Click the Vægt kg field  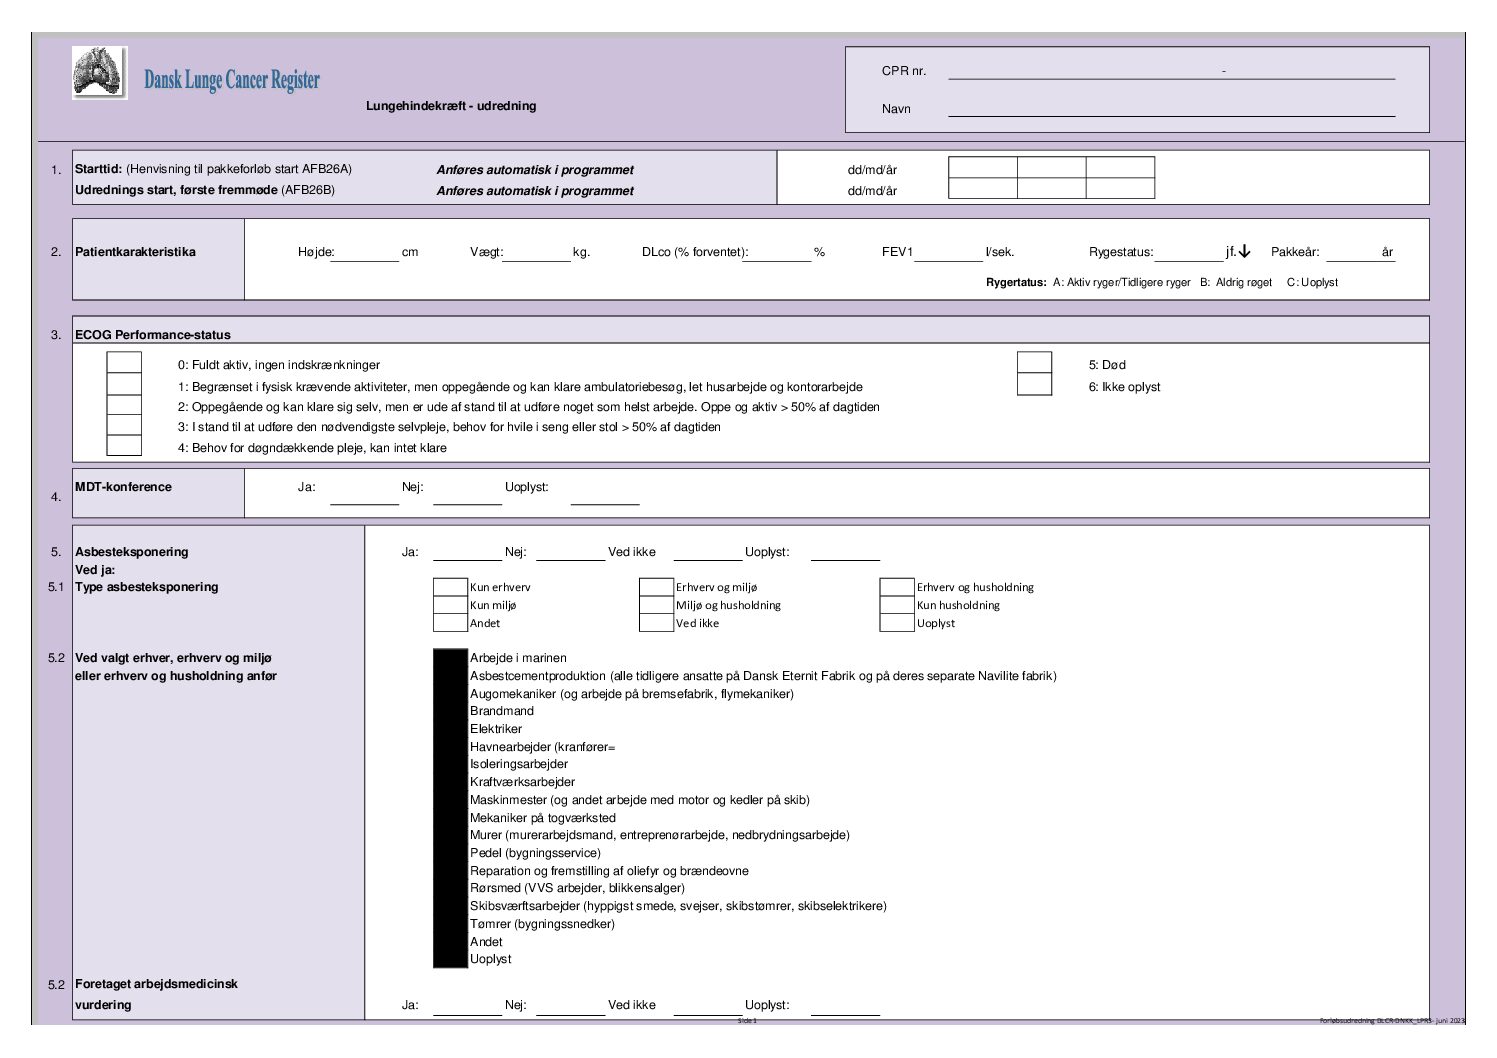[x=536, y=253]
